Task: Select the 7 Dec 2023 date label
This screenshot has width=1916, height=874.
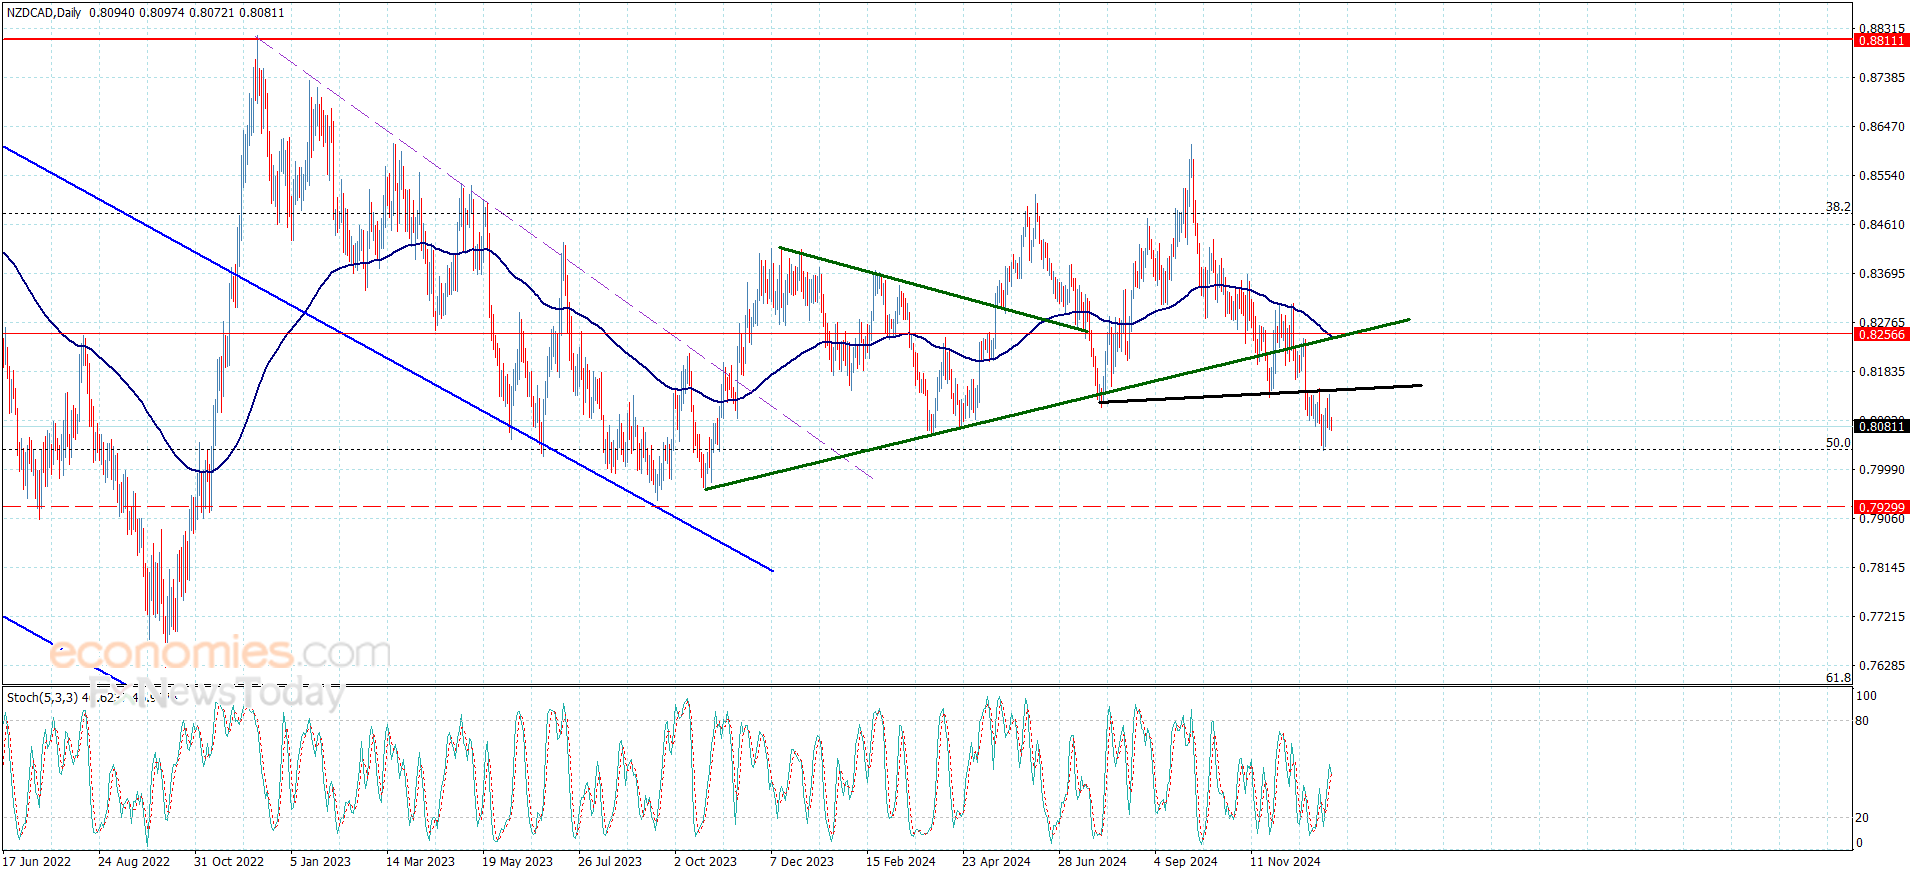Action: (802, 861)
